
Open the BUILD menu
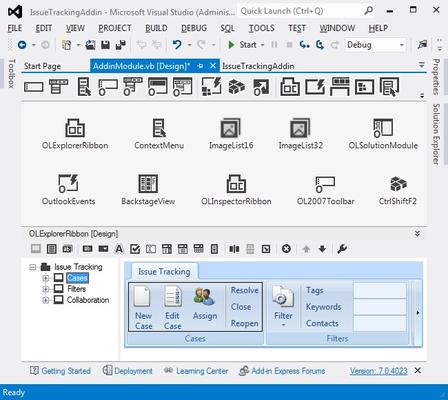(x=156, y=28)
